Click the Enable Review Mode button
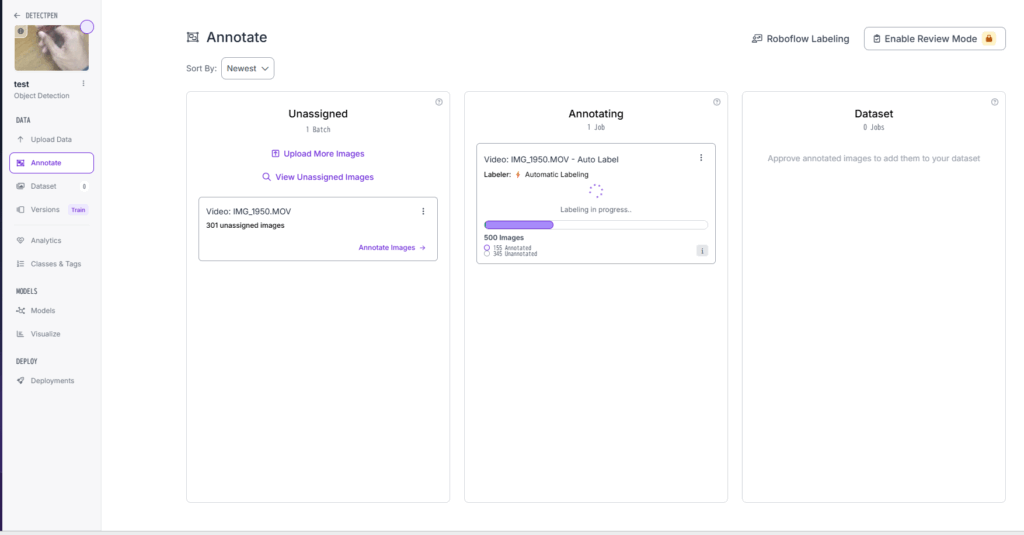This screenshot has height=535, width=1024. (934, 39)
